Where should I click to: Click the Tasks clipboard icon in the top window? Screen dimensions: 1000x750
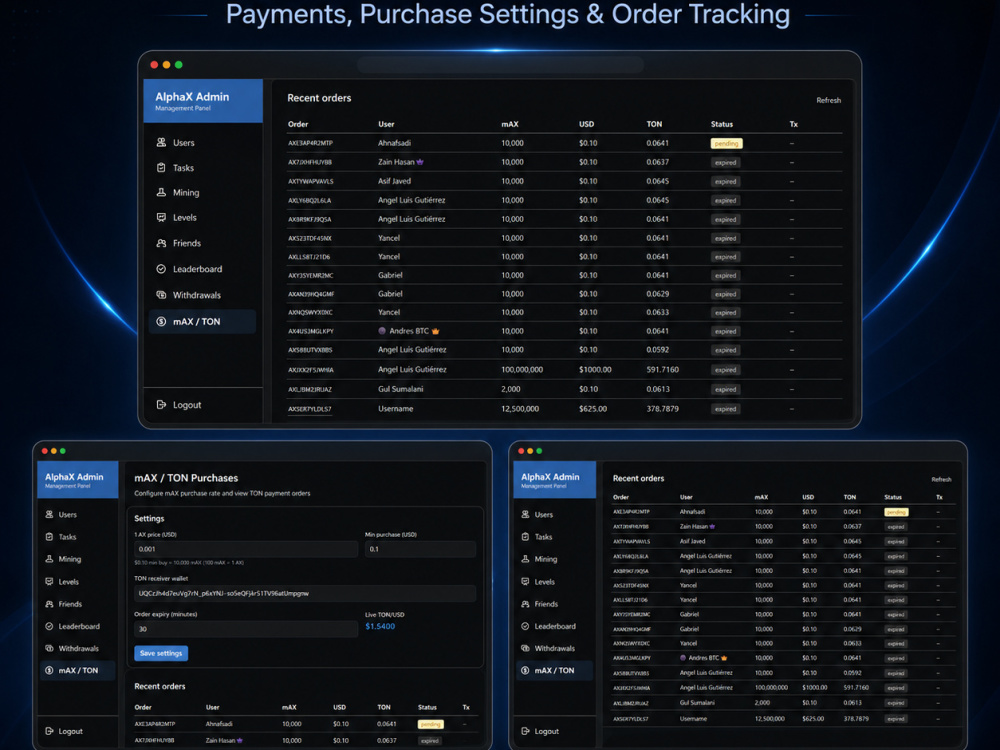[x=161, y=168]
